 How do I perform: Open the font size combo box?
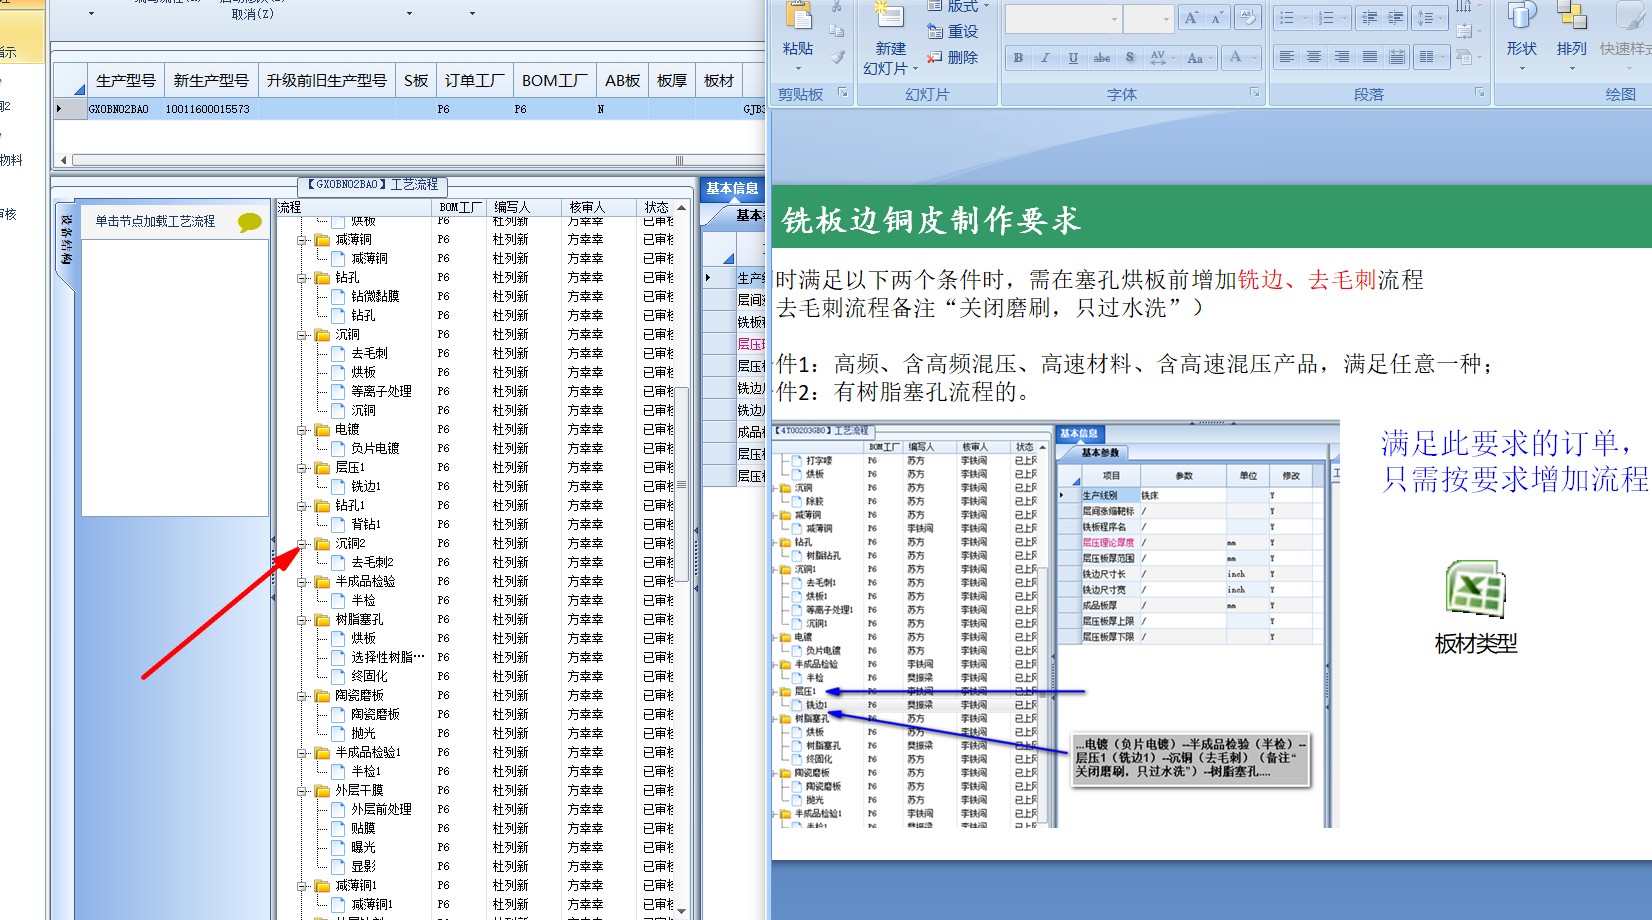[x=1147, y=19]
